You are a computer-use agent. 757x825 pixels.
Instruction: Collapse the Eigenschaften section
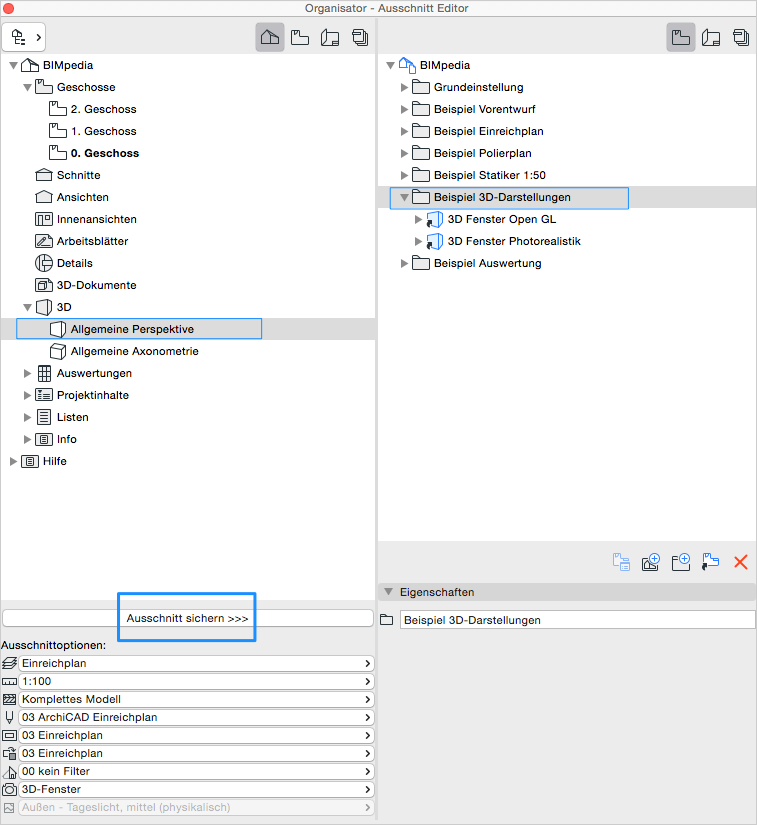(388, 592)
